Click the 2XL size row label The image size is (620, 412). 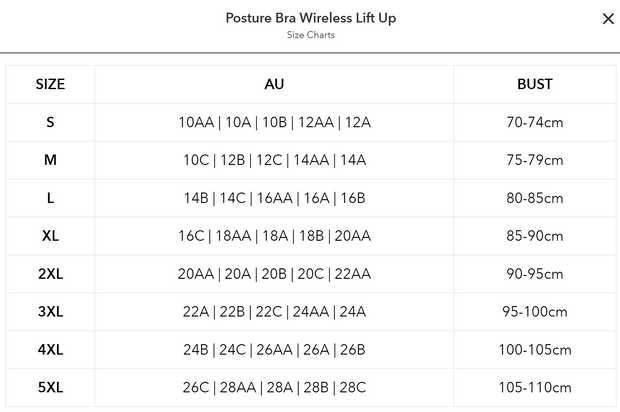coord(50,274)
